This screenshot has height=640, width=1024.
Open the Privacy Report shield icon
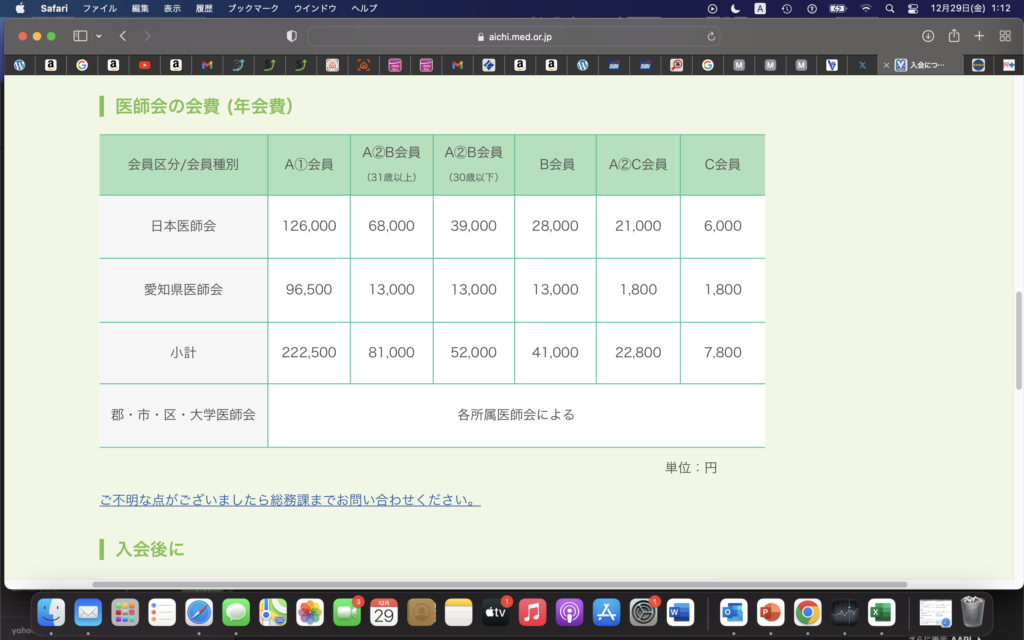[292, 36]
